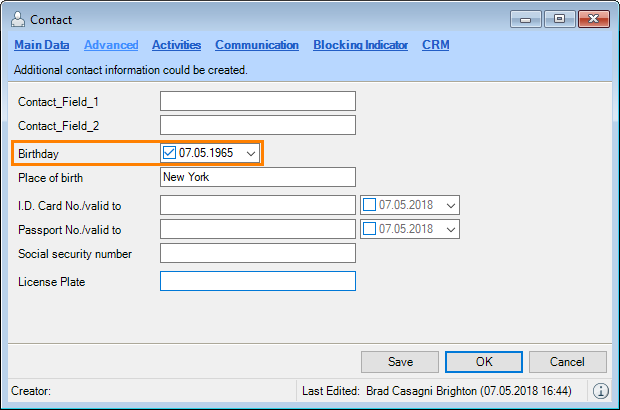Click the Place of birth field
This screenshot has width=620, height=410.
click(258, 177)
